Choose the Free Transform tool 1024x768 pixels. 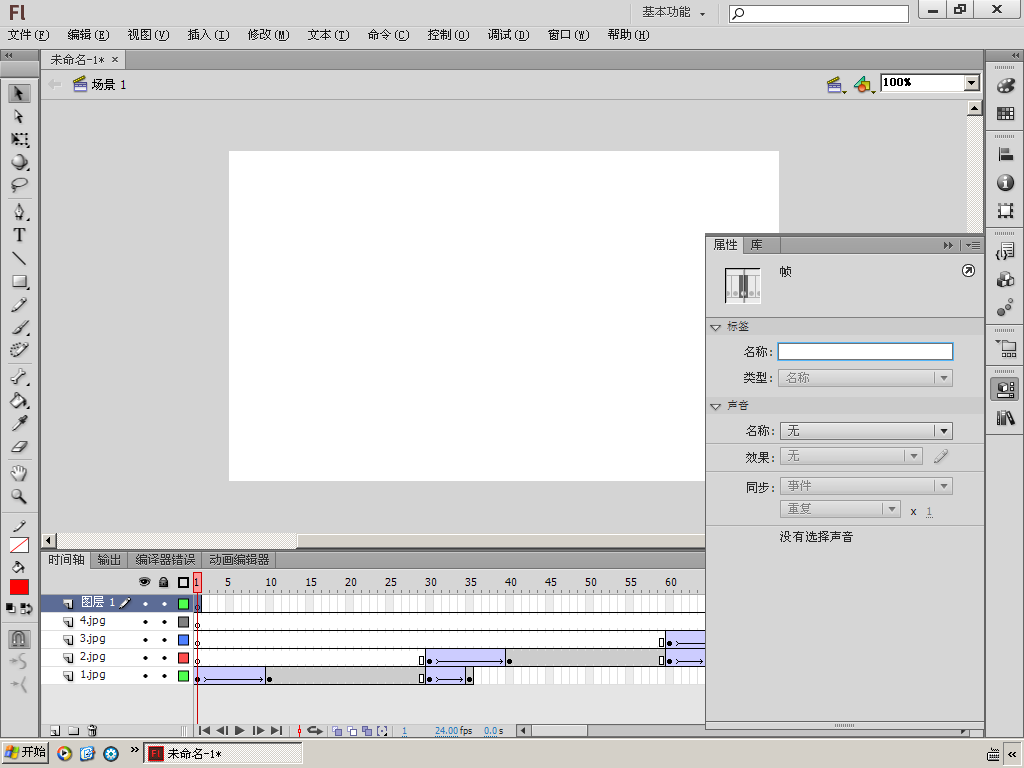tap(19, 139)
